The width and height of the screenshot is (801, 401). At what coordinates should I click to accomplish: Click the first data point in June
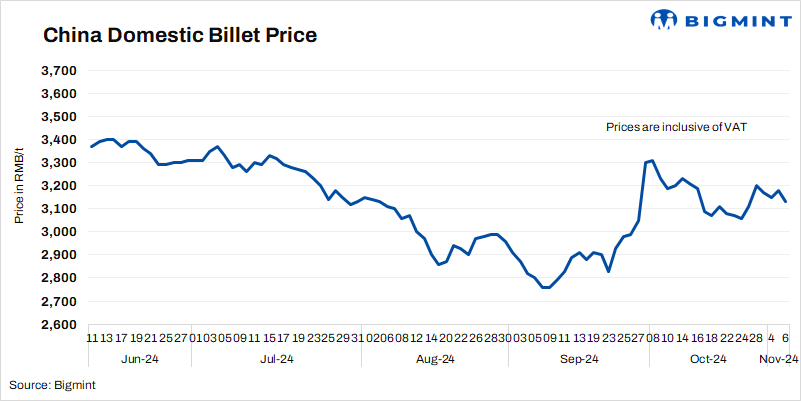coord(91,147)
